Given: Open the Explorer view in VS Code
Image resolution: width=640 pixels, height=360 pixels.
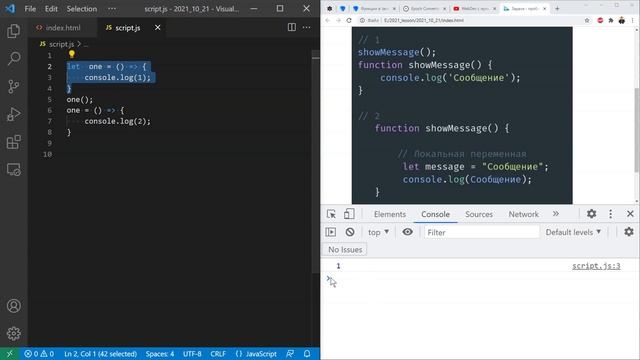Looking at the screenshot, I should [x=13, y=31].
